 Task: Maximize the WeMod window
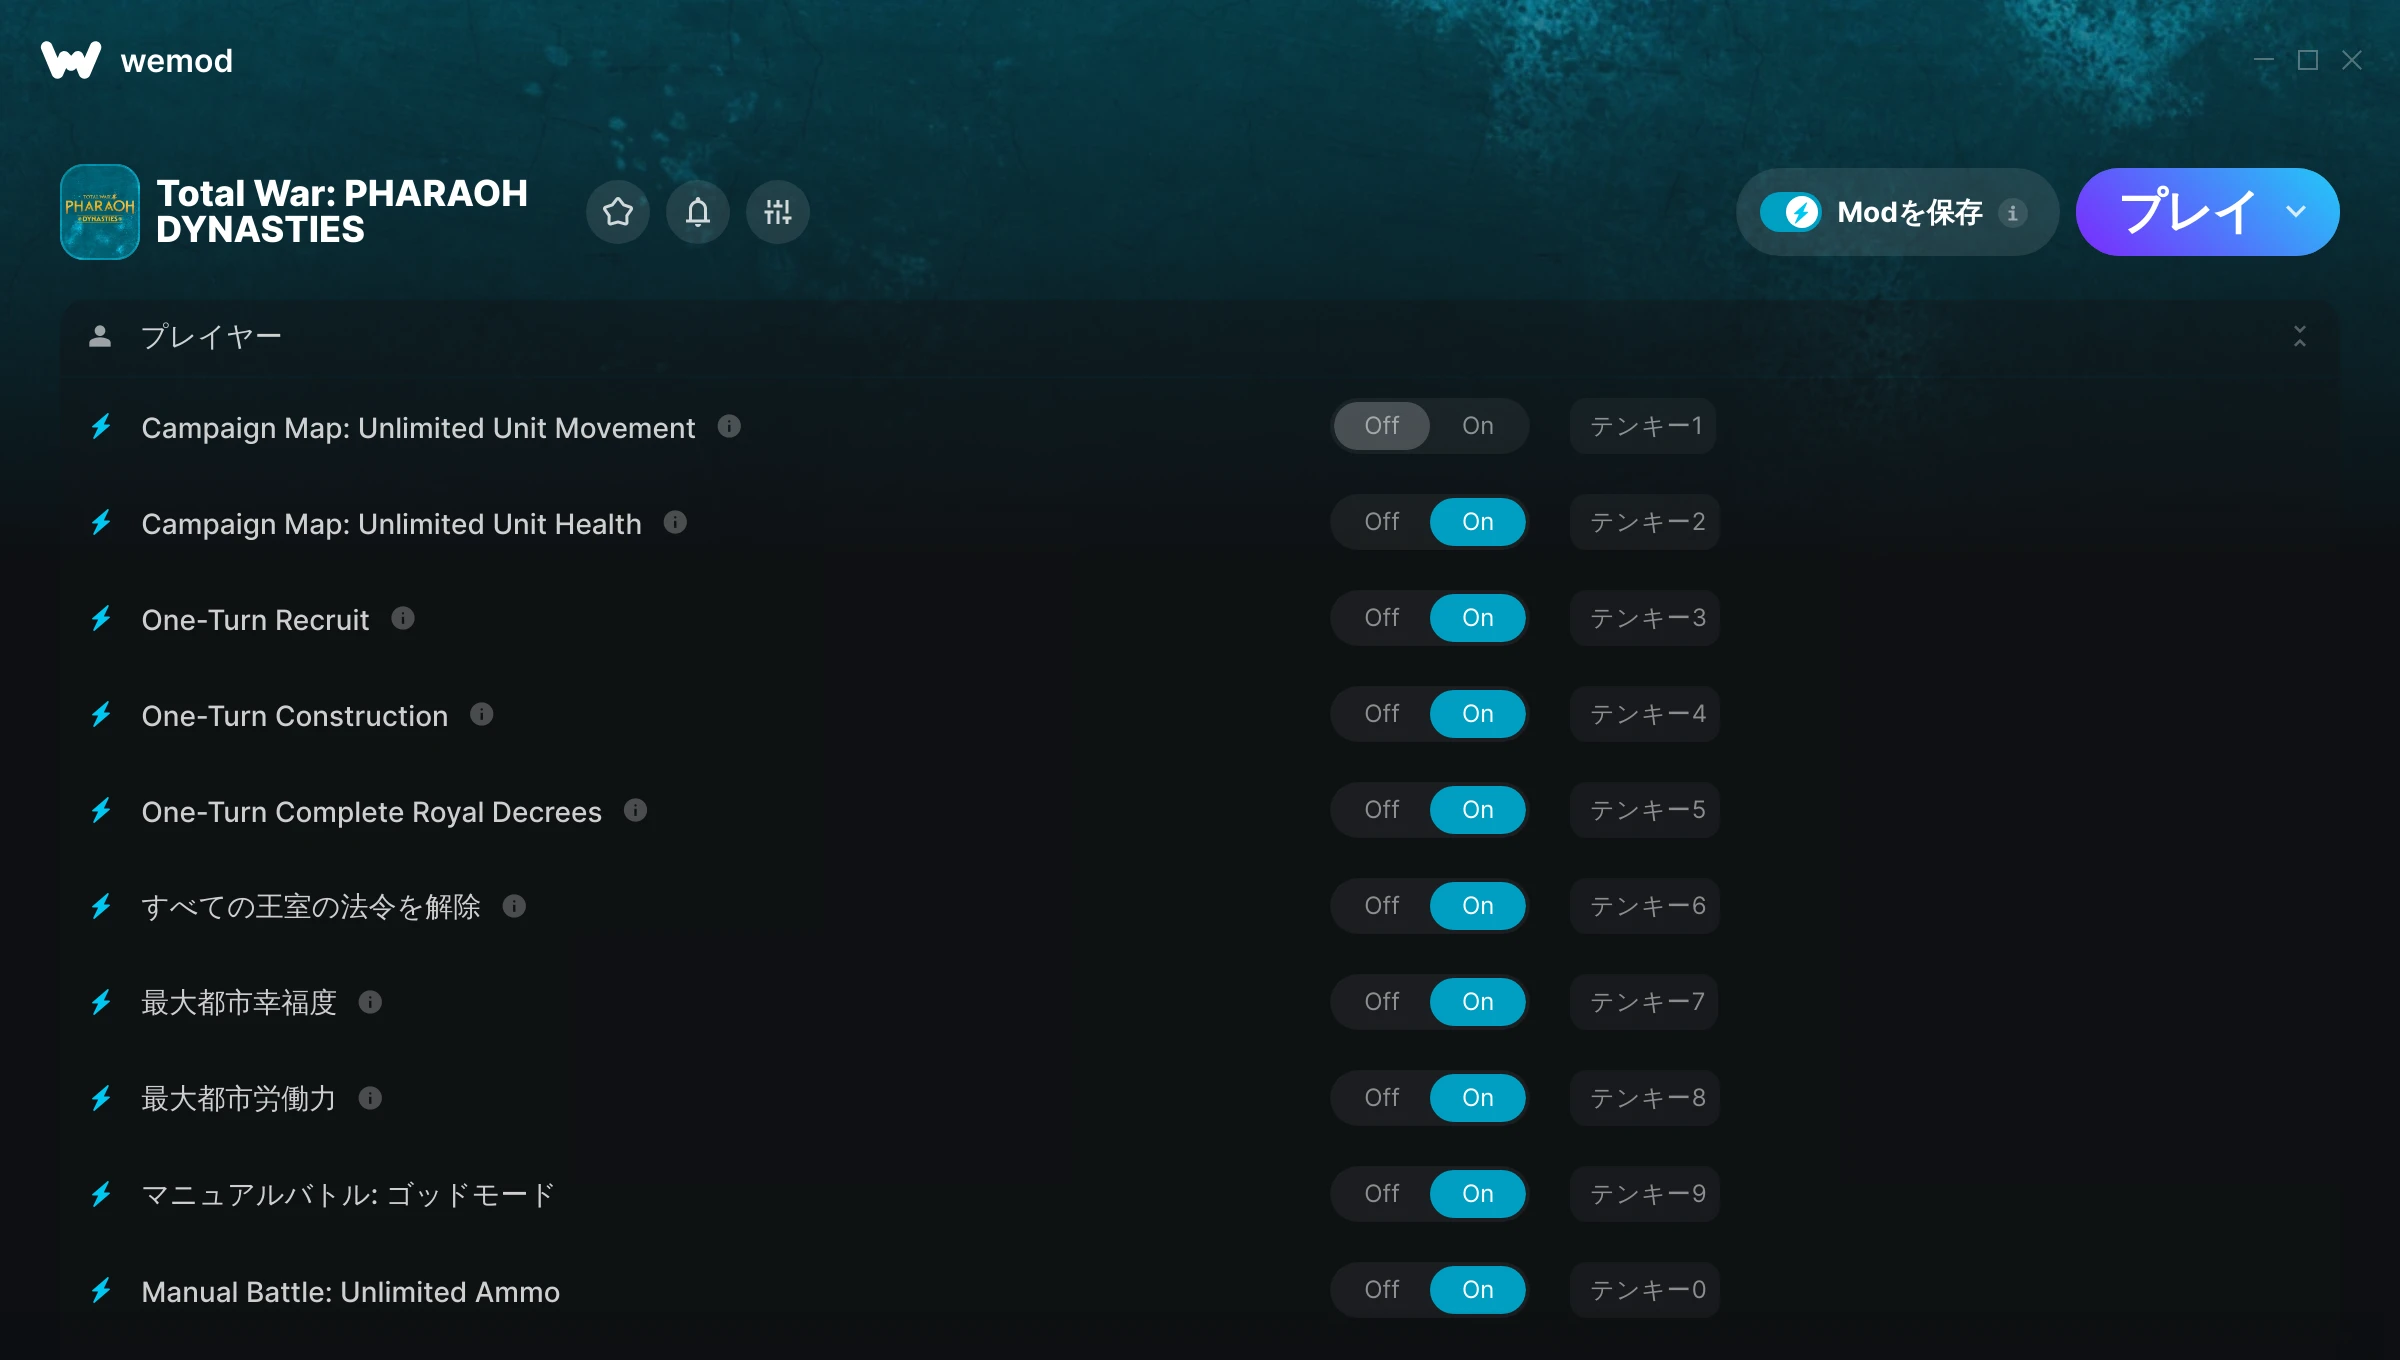click(2308, 61)
